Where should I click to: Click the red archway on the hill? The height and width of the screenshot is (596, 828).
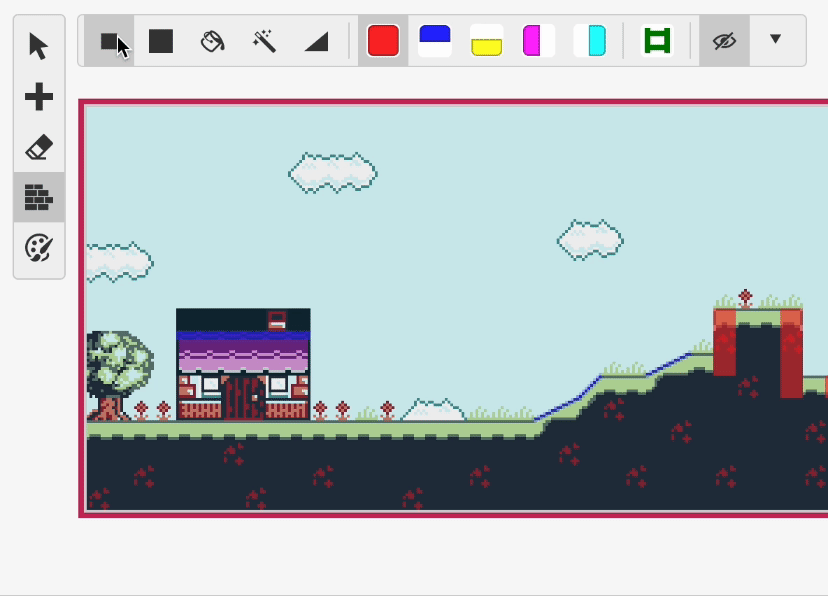758,345
